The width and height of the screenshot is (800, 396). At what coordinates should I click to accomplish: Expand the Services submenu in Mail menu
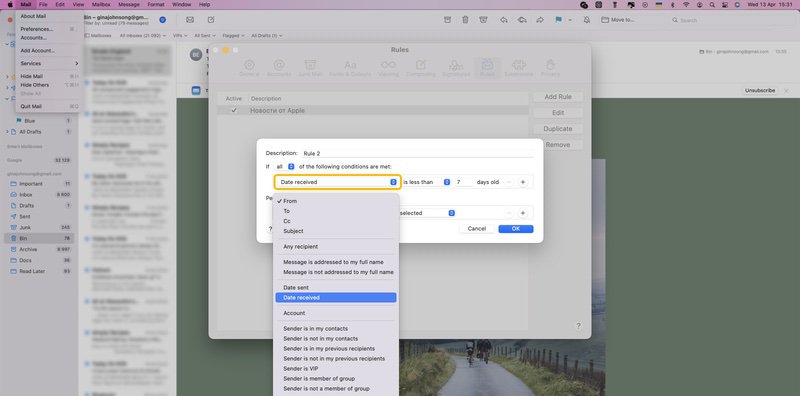(x=49, y=63)
